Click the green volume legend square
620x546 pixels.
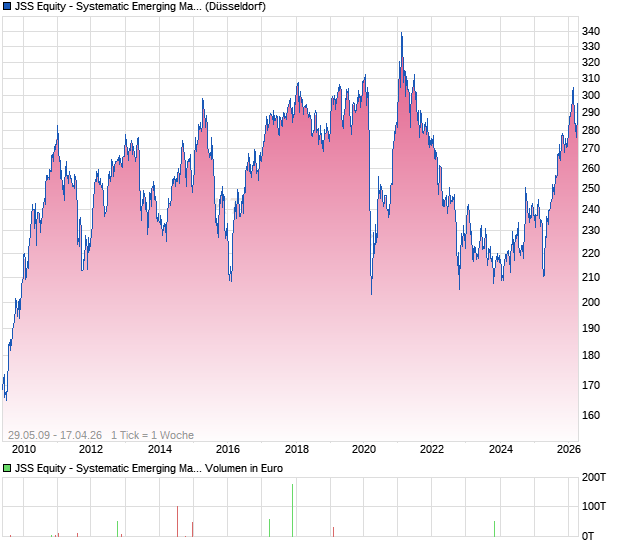7,467
